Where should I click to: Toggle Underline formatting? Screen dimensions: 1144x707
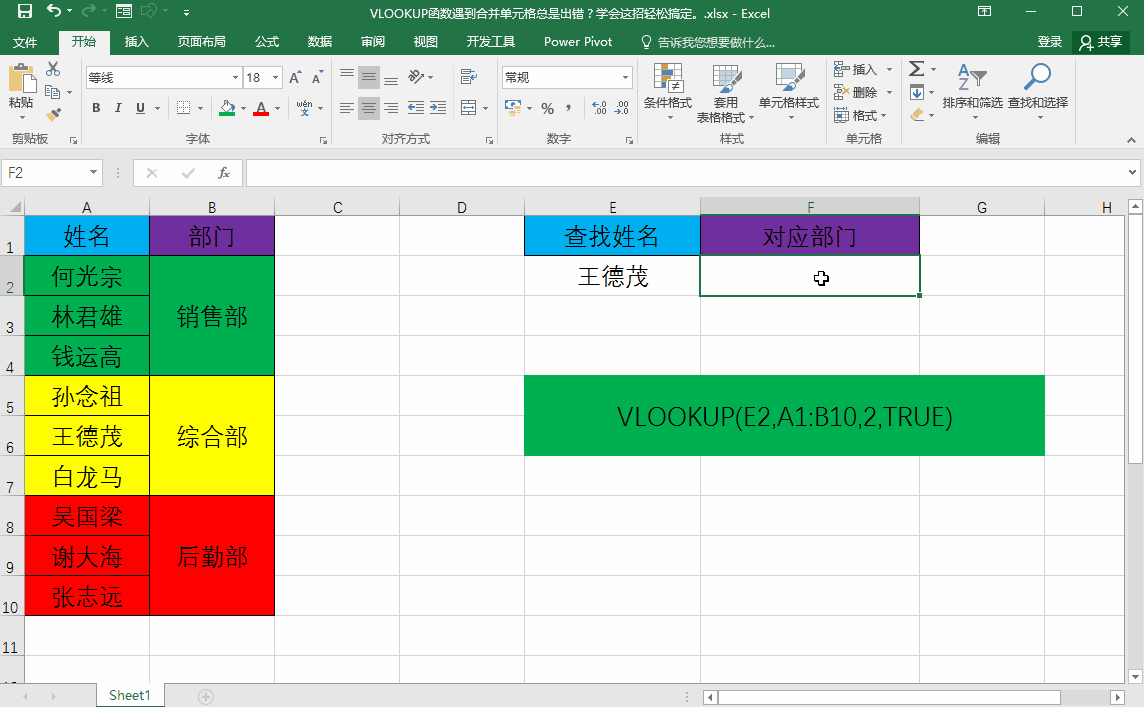(x=140, y=108)
